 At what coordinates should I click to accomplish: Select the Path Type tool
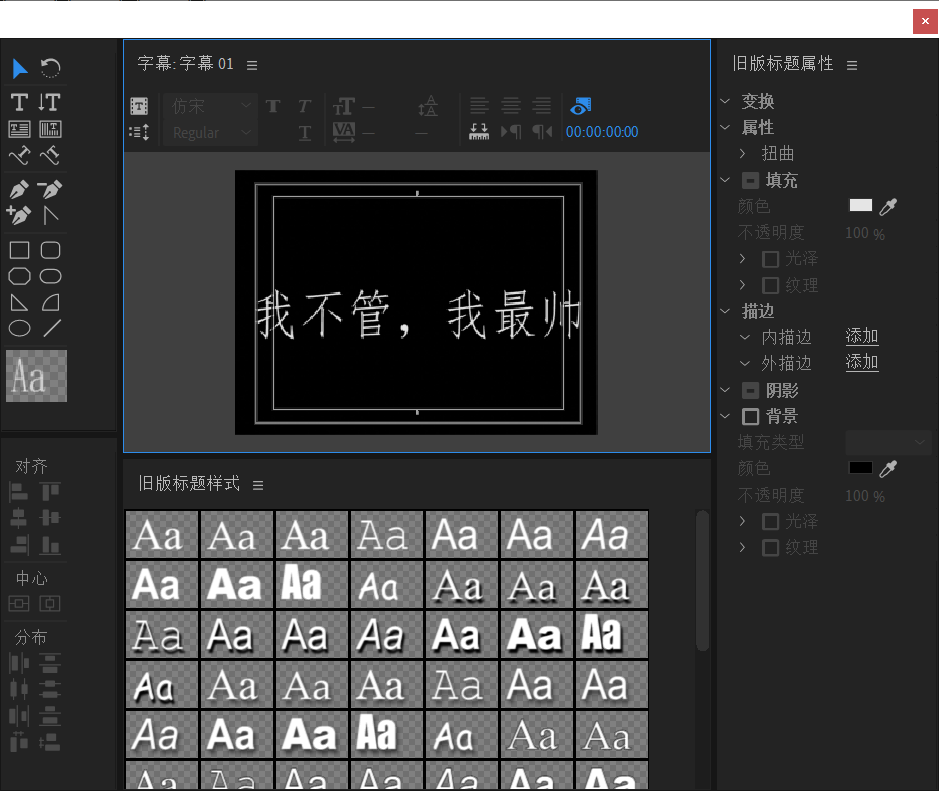tap(19, 156)
